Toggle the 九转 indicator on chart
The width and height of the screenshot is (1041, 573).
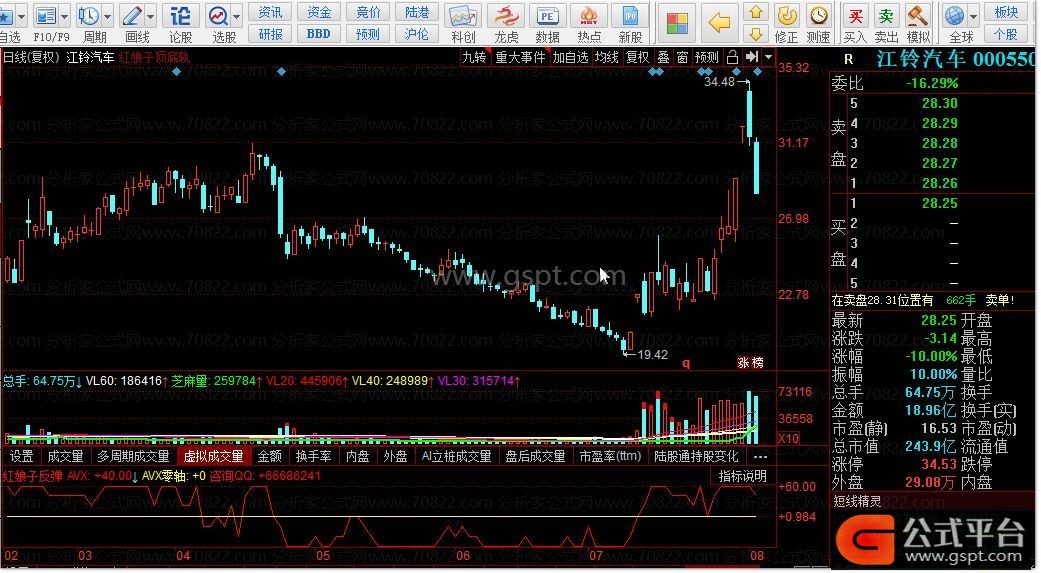click(x=475, y=57)
